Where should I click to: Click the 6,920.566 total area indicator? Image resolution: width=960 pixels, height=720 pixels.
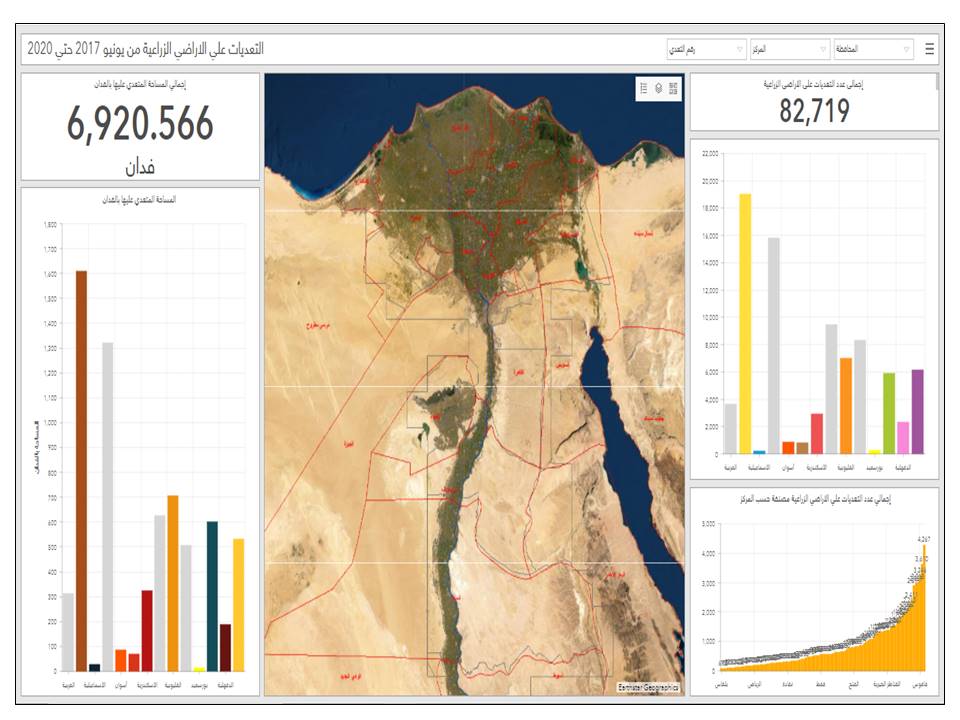tap(140, 125)
